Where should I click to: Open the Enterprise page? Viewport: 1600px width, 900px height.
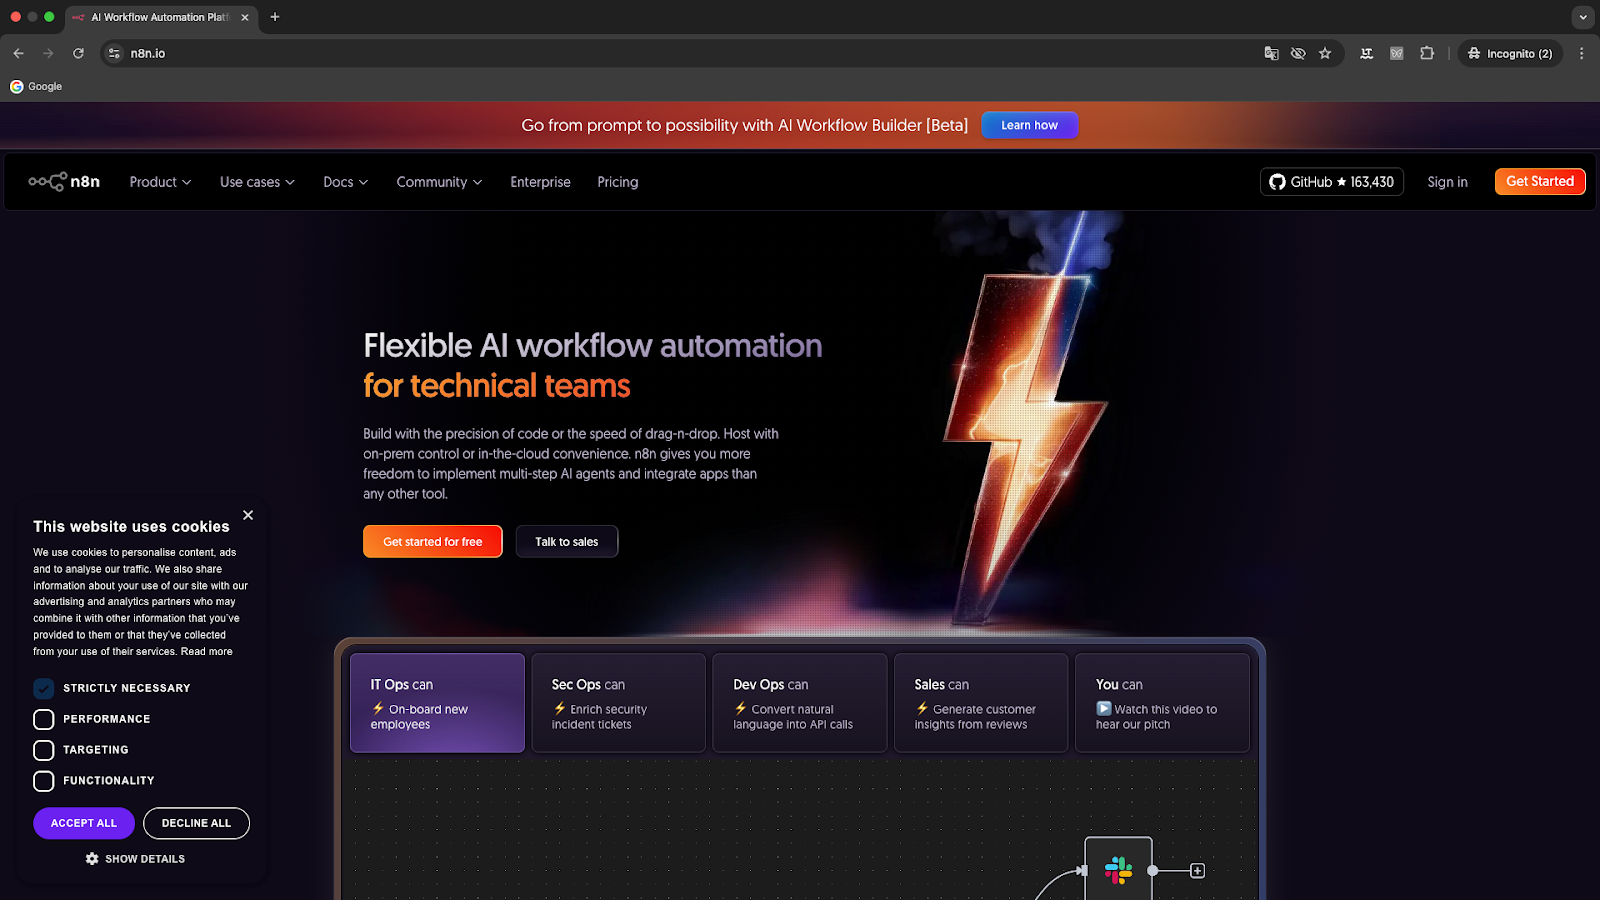pos(540,182)
